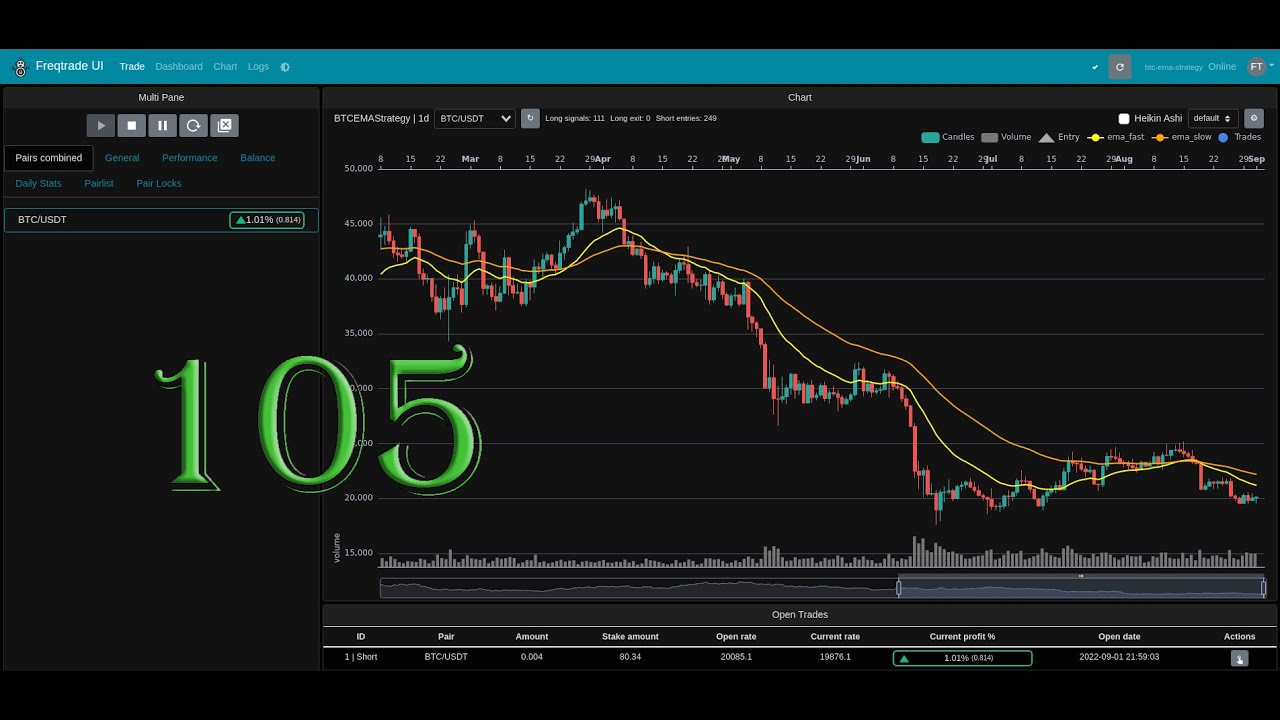The height and width of the screenshot is (720, 1280).
Task: Reload bot configuration icon
Action: click(194, 125)
